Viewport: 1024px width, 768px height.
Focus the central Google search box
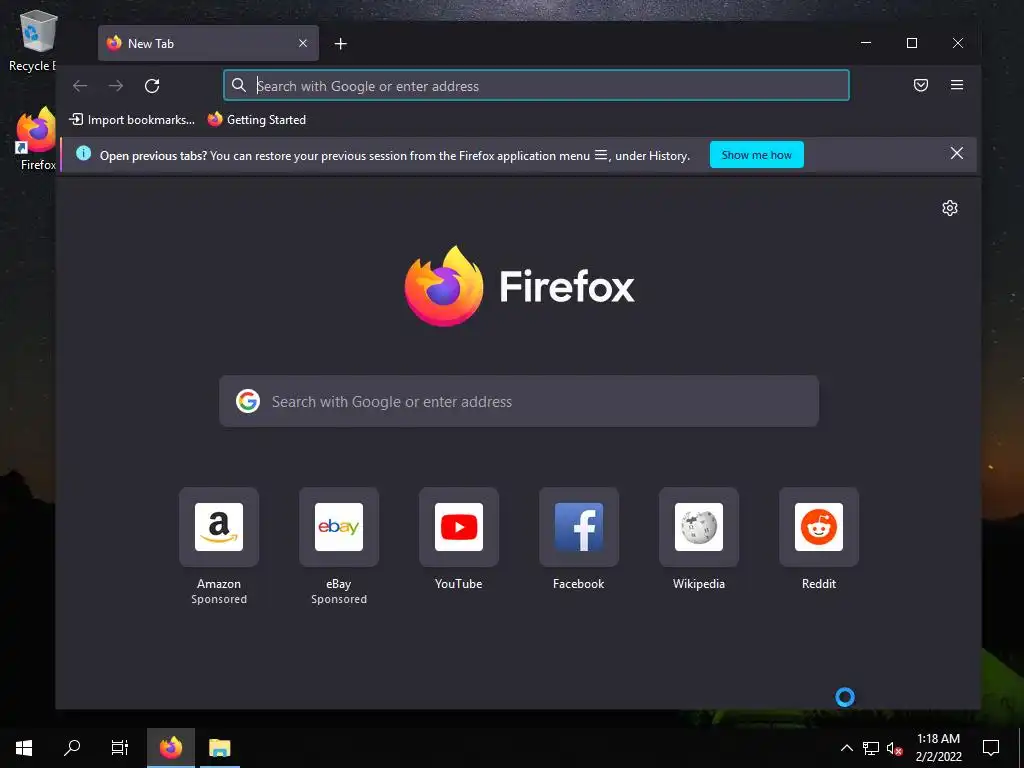(519, 401)
